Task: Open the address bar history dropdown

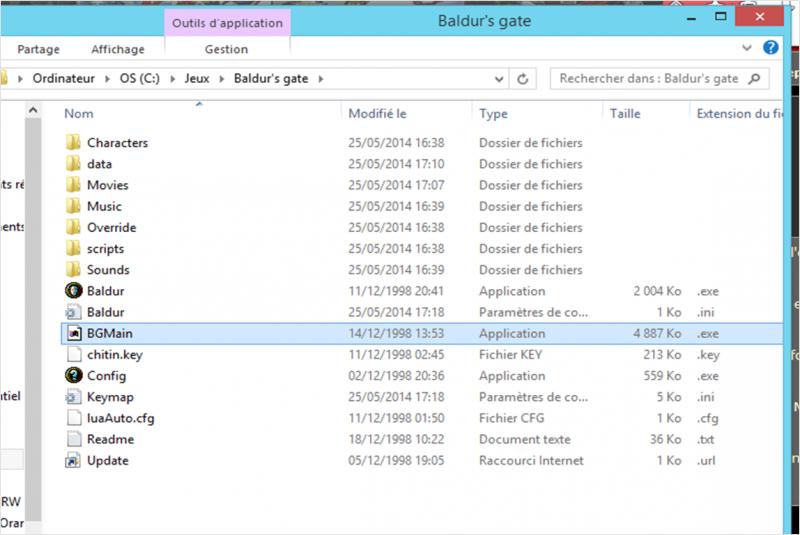Action: (499, 79)
